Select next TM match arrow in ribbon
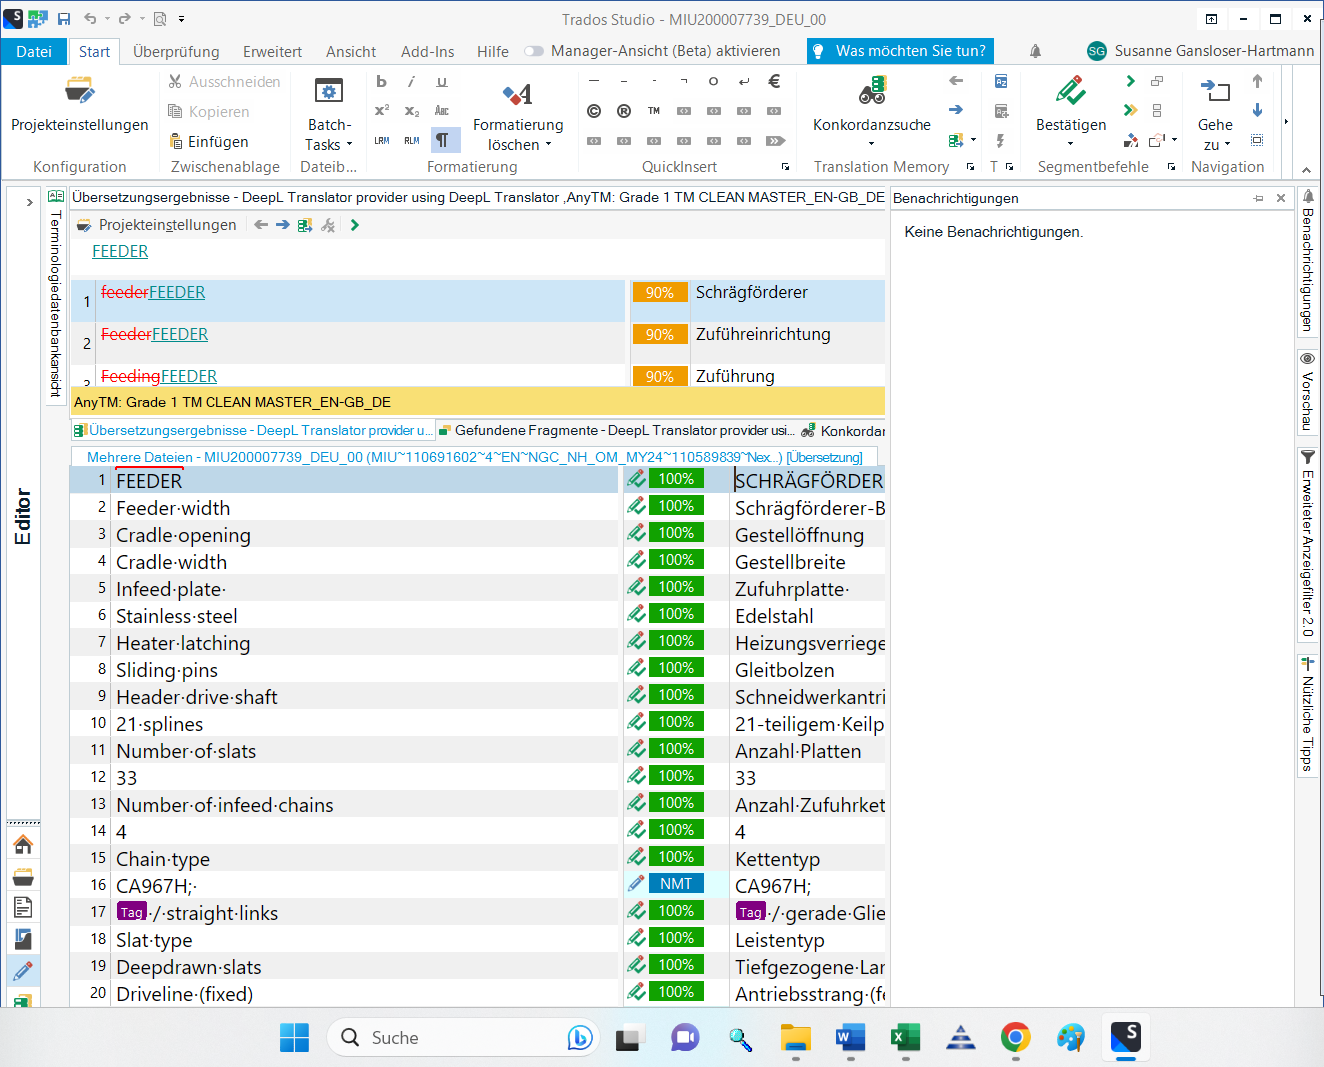The width and height of the screenshot is (1324, 1067). (x=956, y=110)
